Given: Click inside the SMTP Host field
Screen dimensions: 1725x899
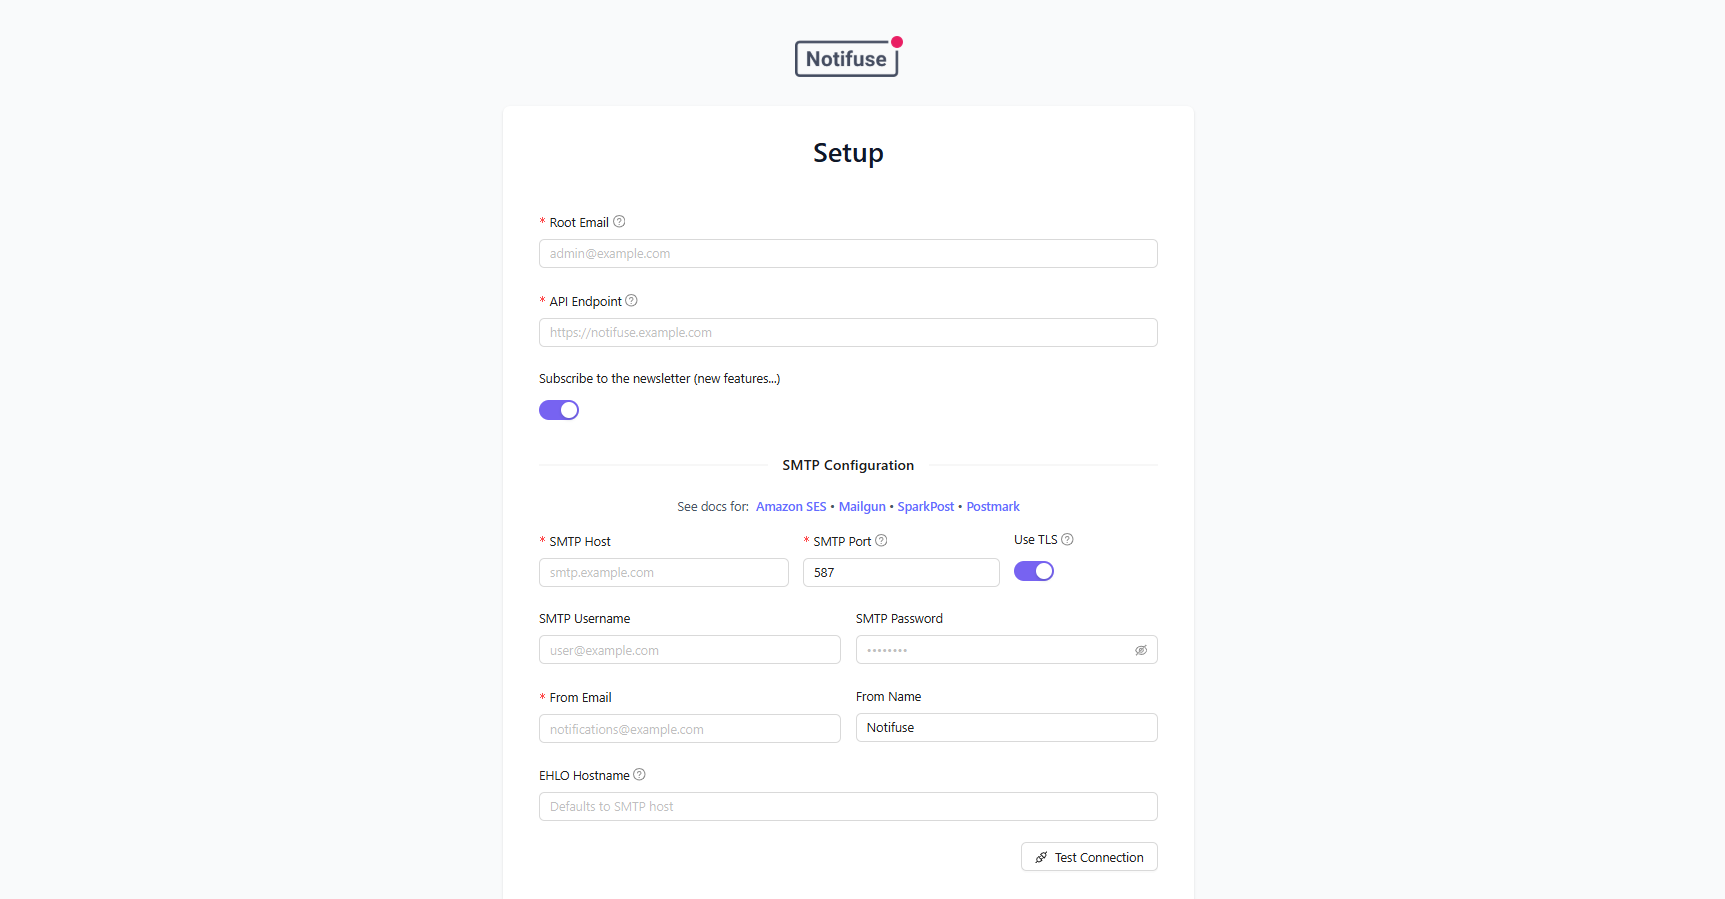Looking at the screenshot, I should tap(663, 572).
